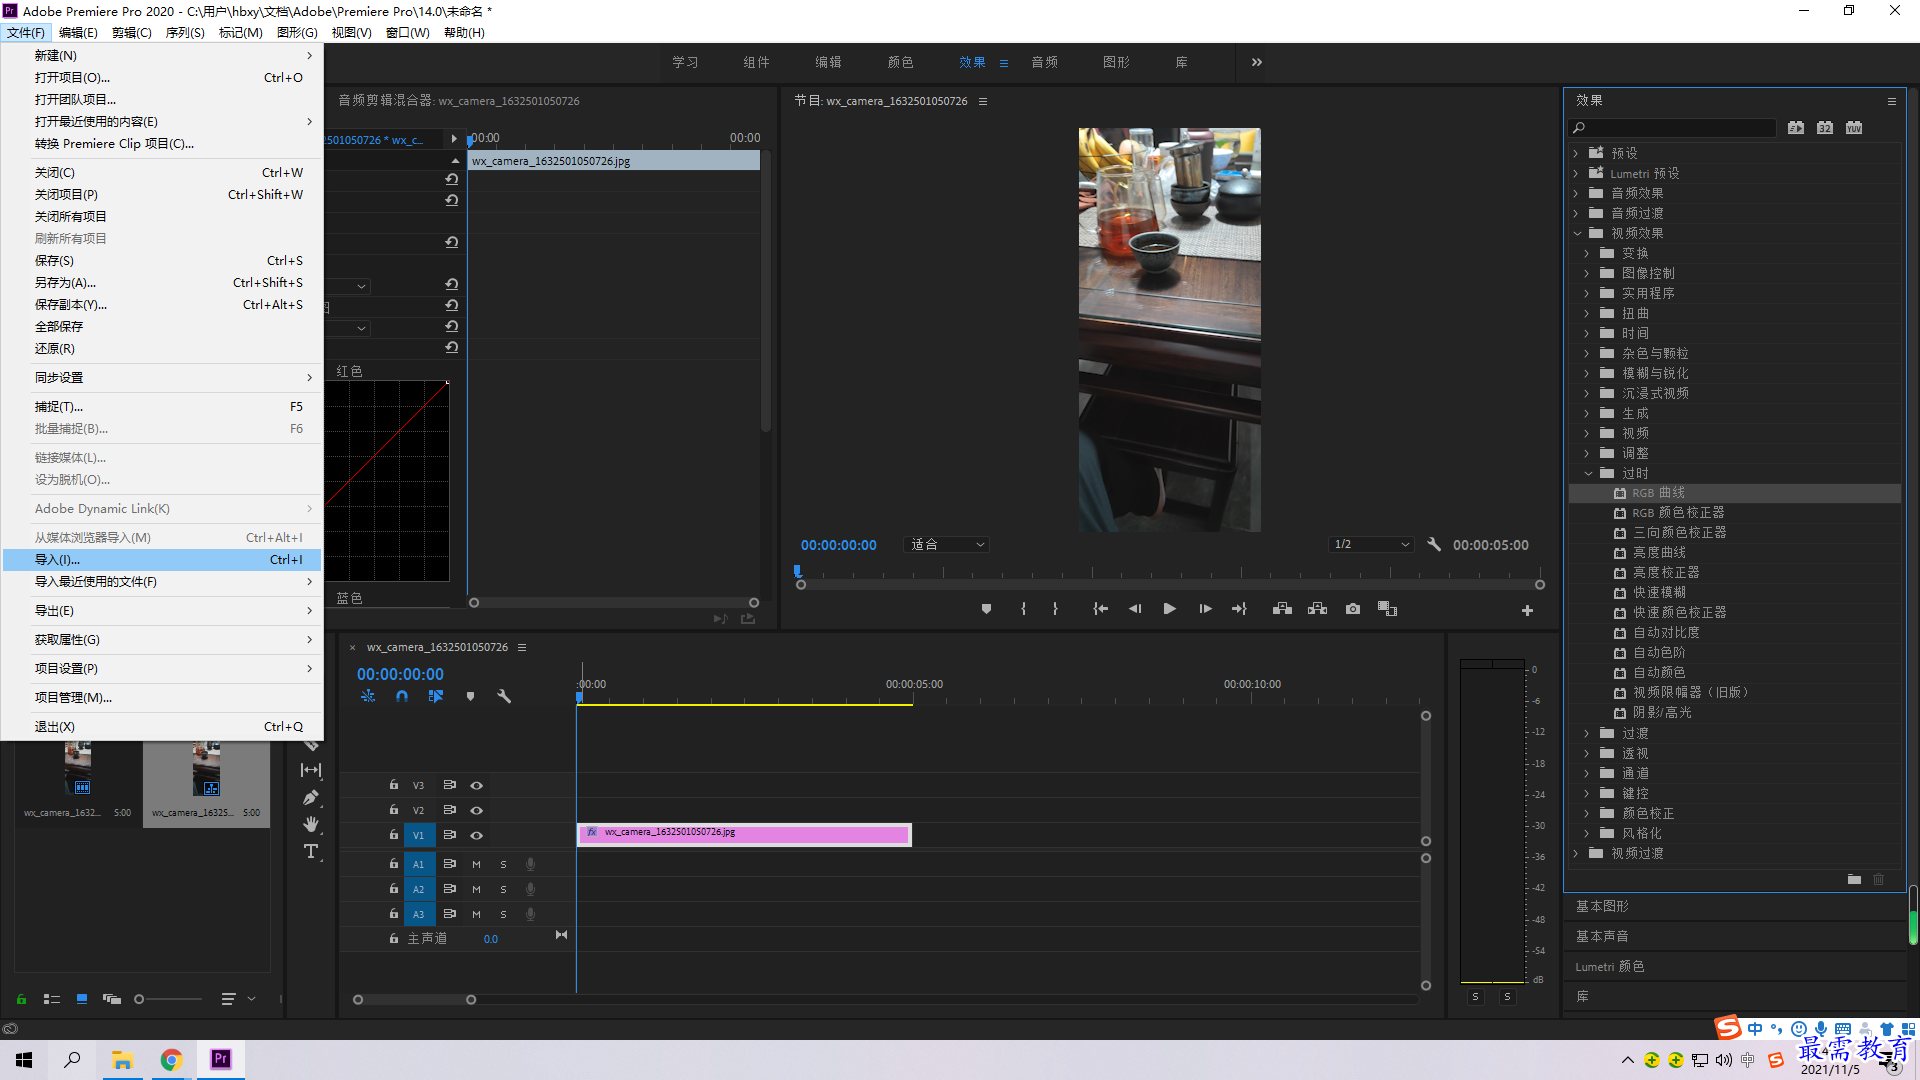
Task: Choose 导入(I)... from File menu
Action: pyautogui.click(x=163, y=560)
